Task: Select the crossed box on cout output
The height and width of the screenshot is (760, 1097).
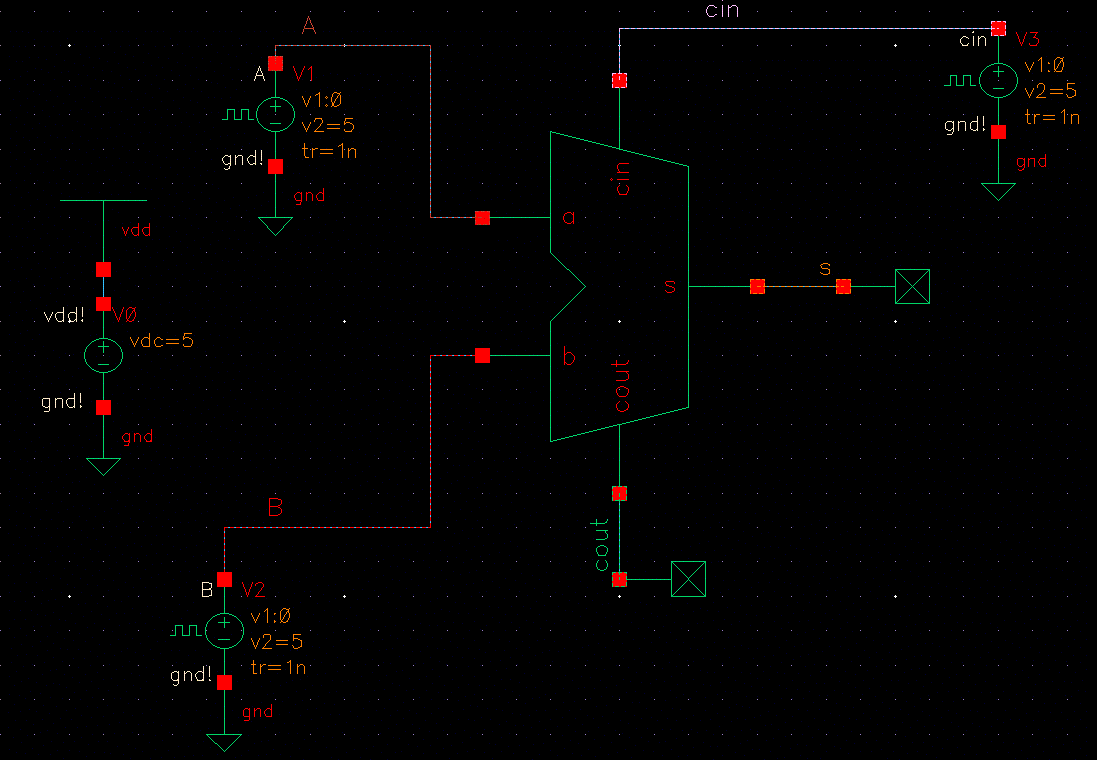Action: point(688,579)
